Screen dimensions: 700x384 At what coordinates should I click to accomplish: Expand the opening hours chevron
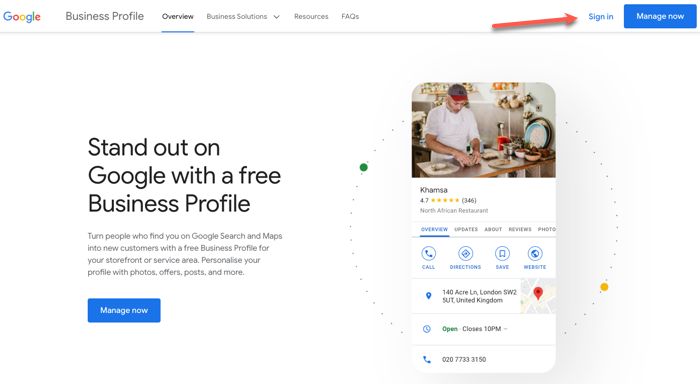pos(505,329)
